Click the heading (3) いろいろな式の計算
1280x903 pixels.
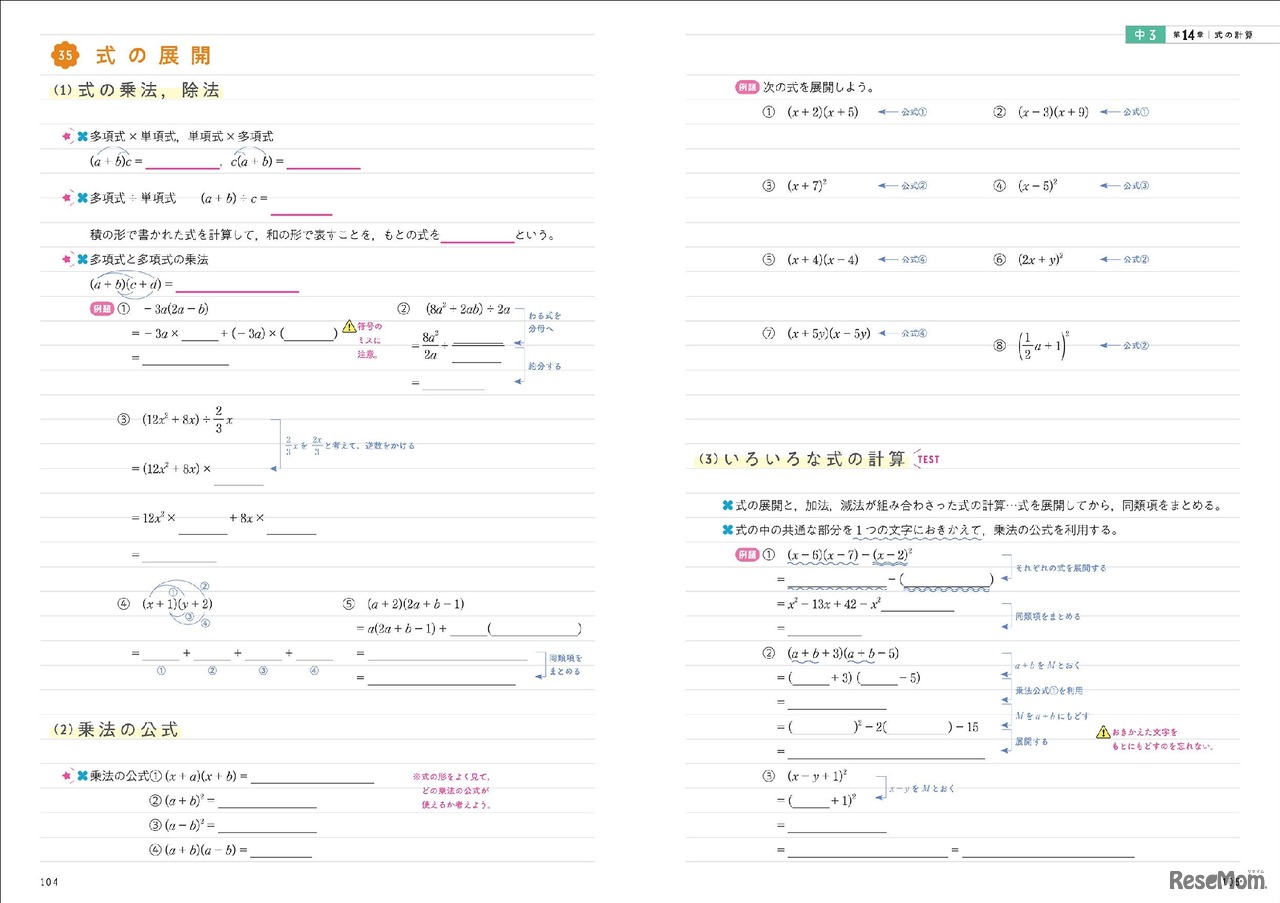click(x=801, y=459)
